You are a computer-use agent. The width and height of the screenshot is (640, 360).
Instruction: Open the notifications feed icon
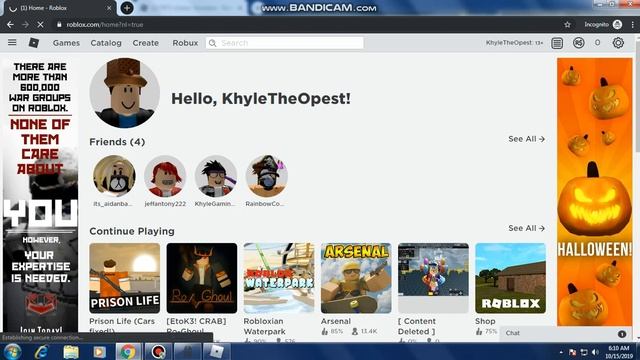point(557,43)
